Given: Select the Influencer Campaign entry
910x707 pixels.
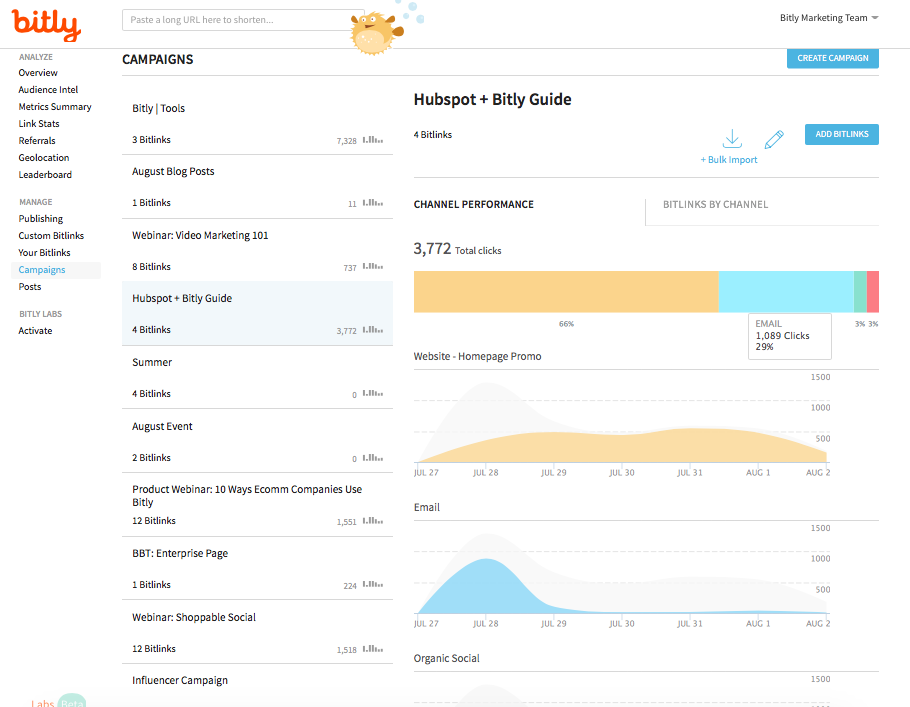Looking at the screenshot, I should coord(257,686).
